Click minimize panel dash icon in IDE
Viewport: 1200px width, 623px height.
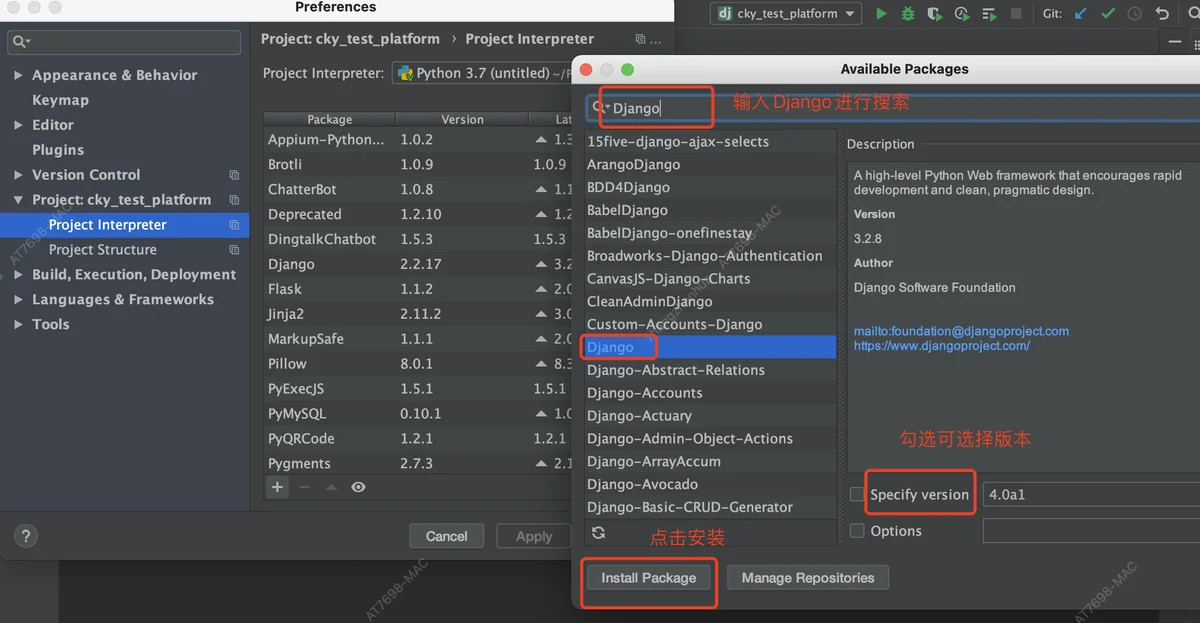(1175, 42)
